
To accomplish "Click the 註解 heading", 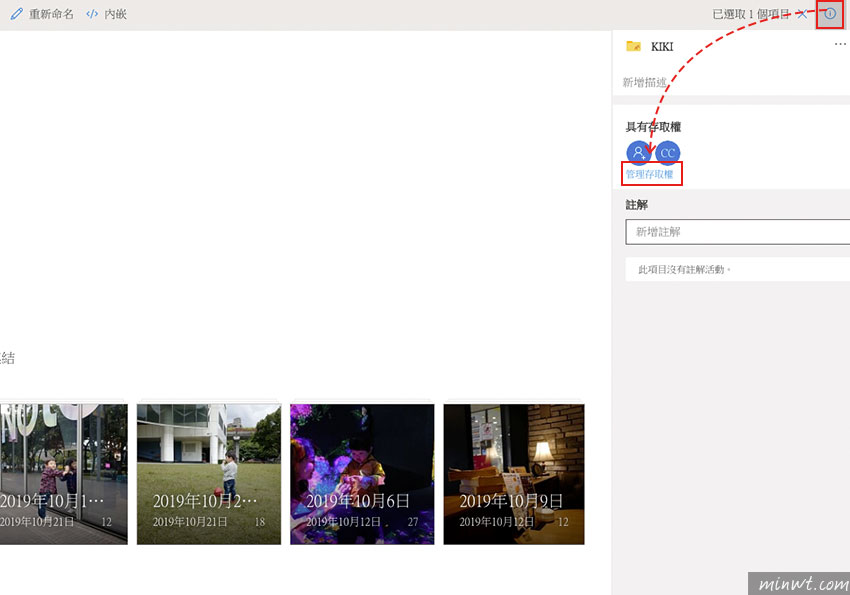I will pos(637,205).
